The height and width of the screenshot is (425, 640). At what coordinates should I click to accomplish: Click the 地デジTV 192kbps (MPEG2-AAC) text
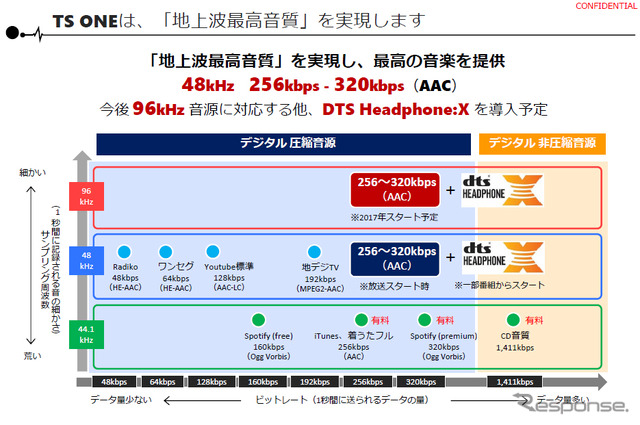coord(320,278)
